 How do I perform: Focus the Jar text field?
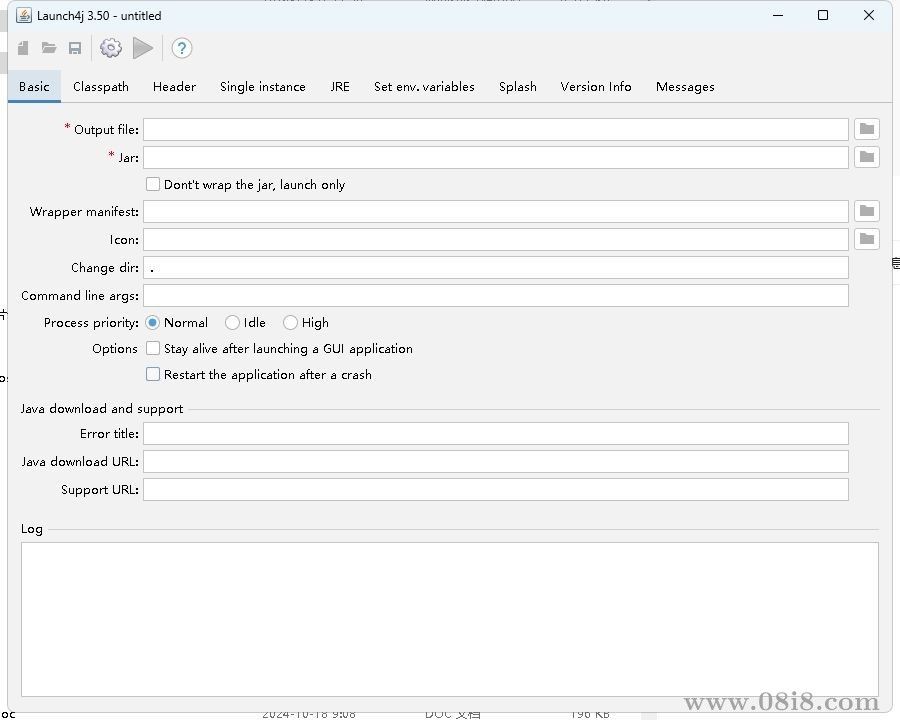[x=496, y=157]
